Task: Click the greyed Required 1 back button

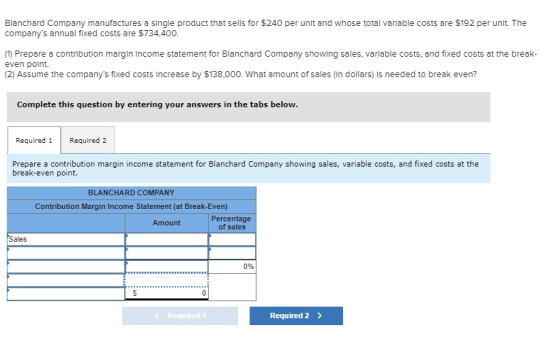Action: point(180,316)
